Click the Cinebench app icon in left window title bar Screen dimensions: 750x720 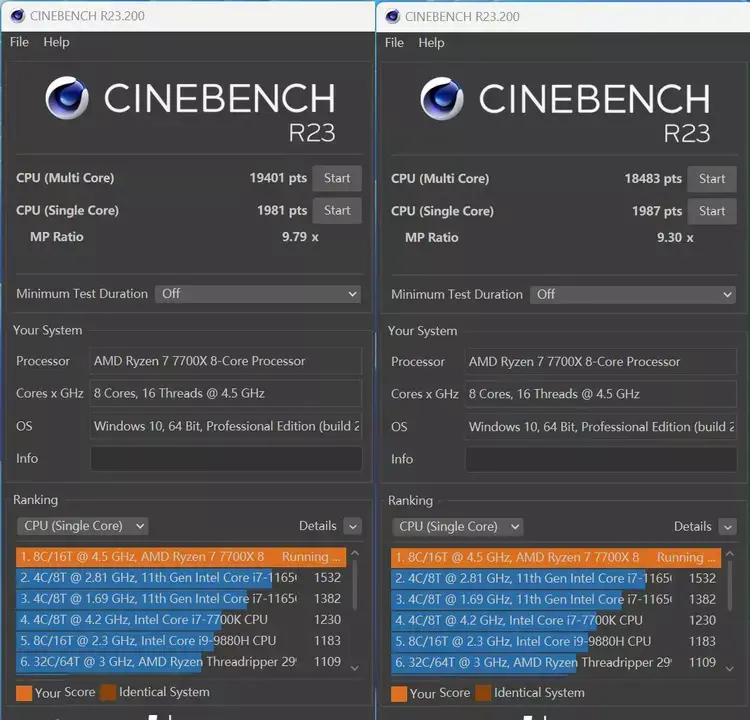tap(18, 16)
